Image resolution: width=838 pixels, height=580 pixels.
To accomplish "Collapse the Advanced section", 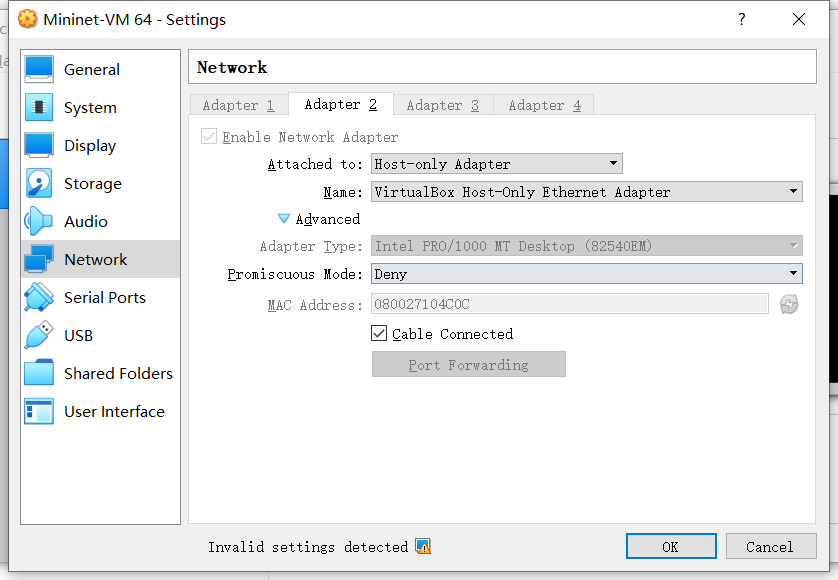I will point(285,219).
